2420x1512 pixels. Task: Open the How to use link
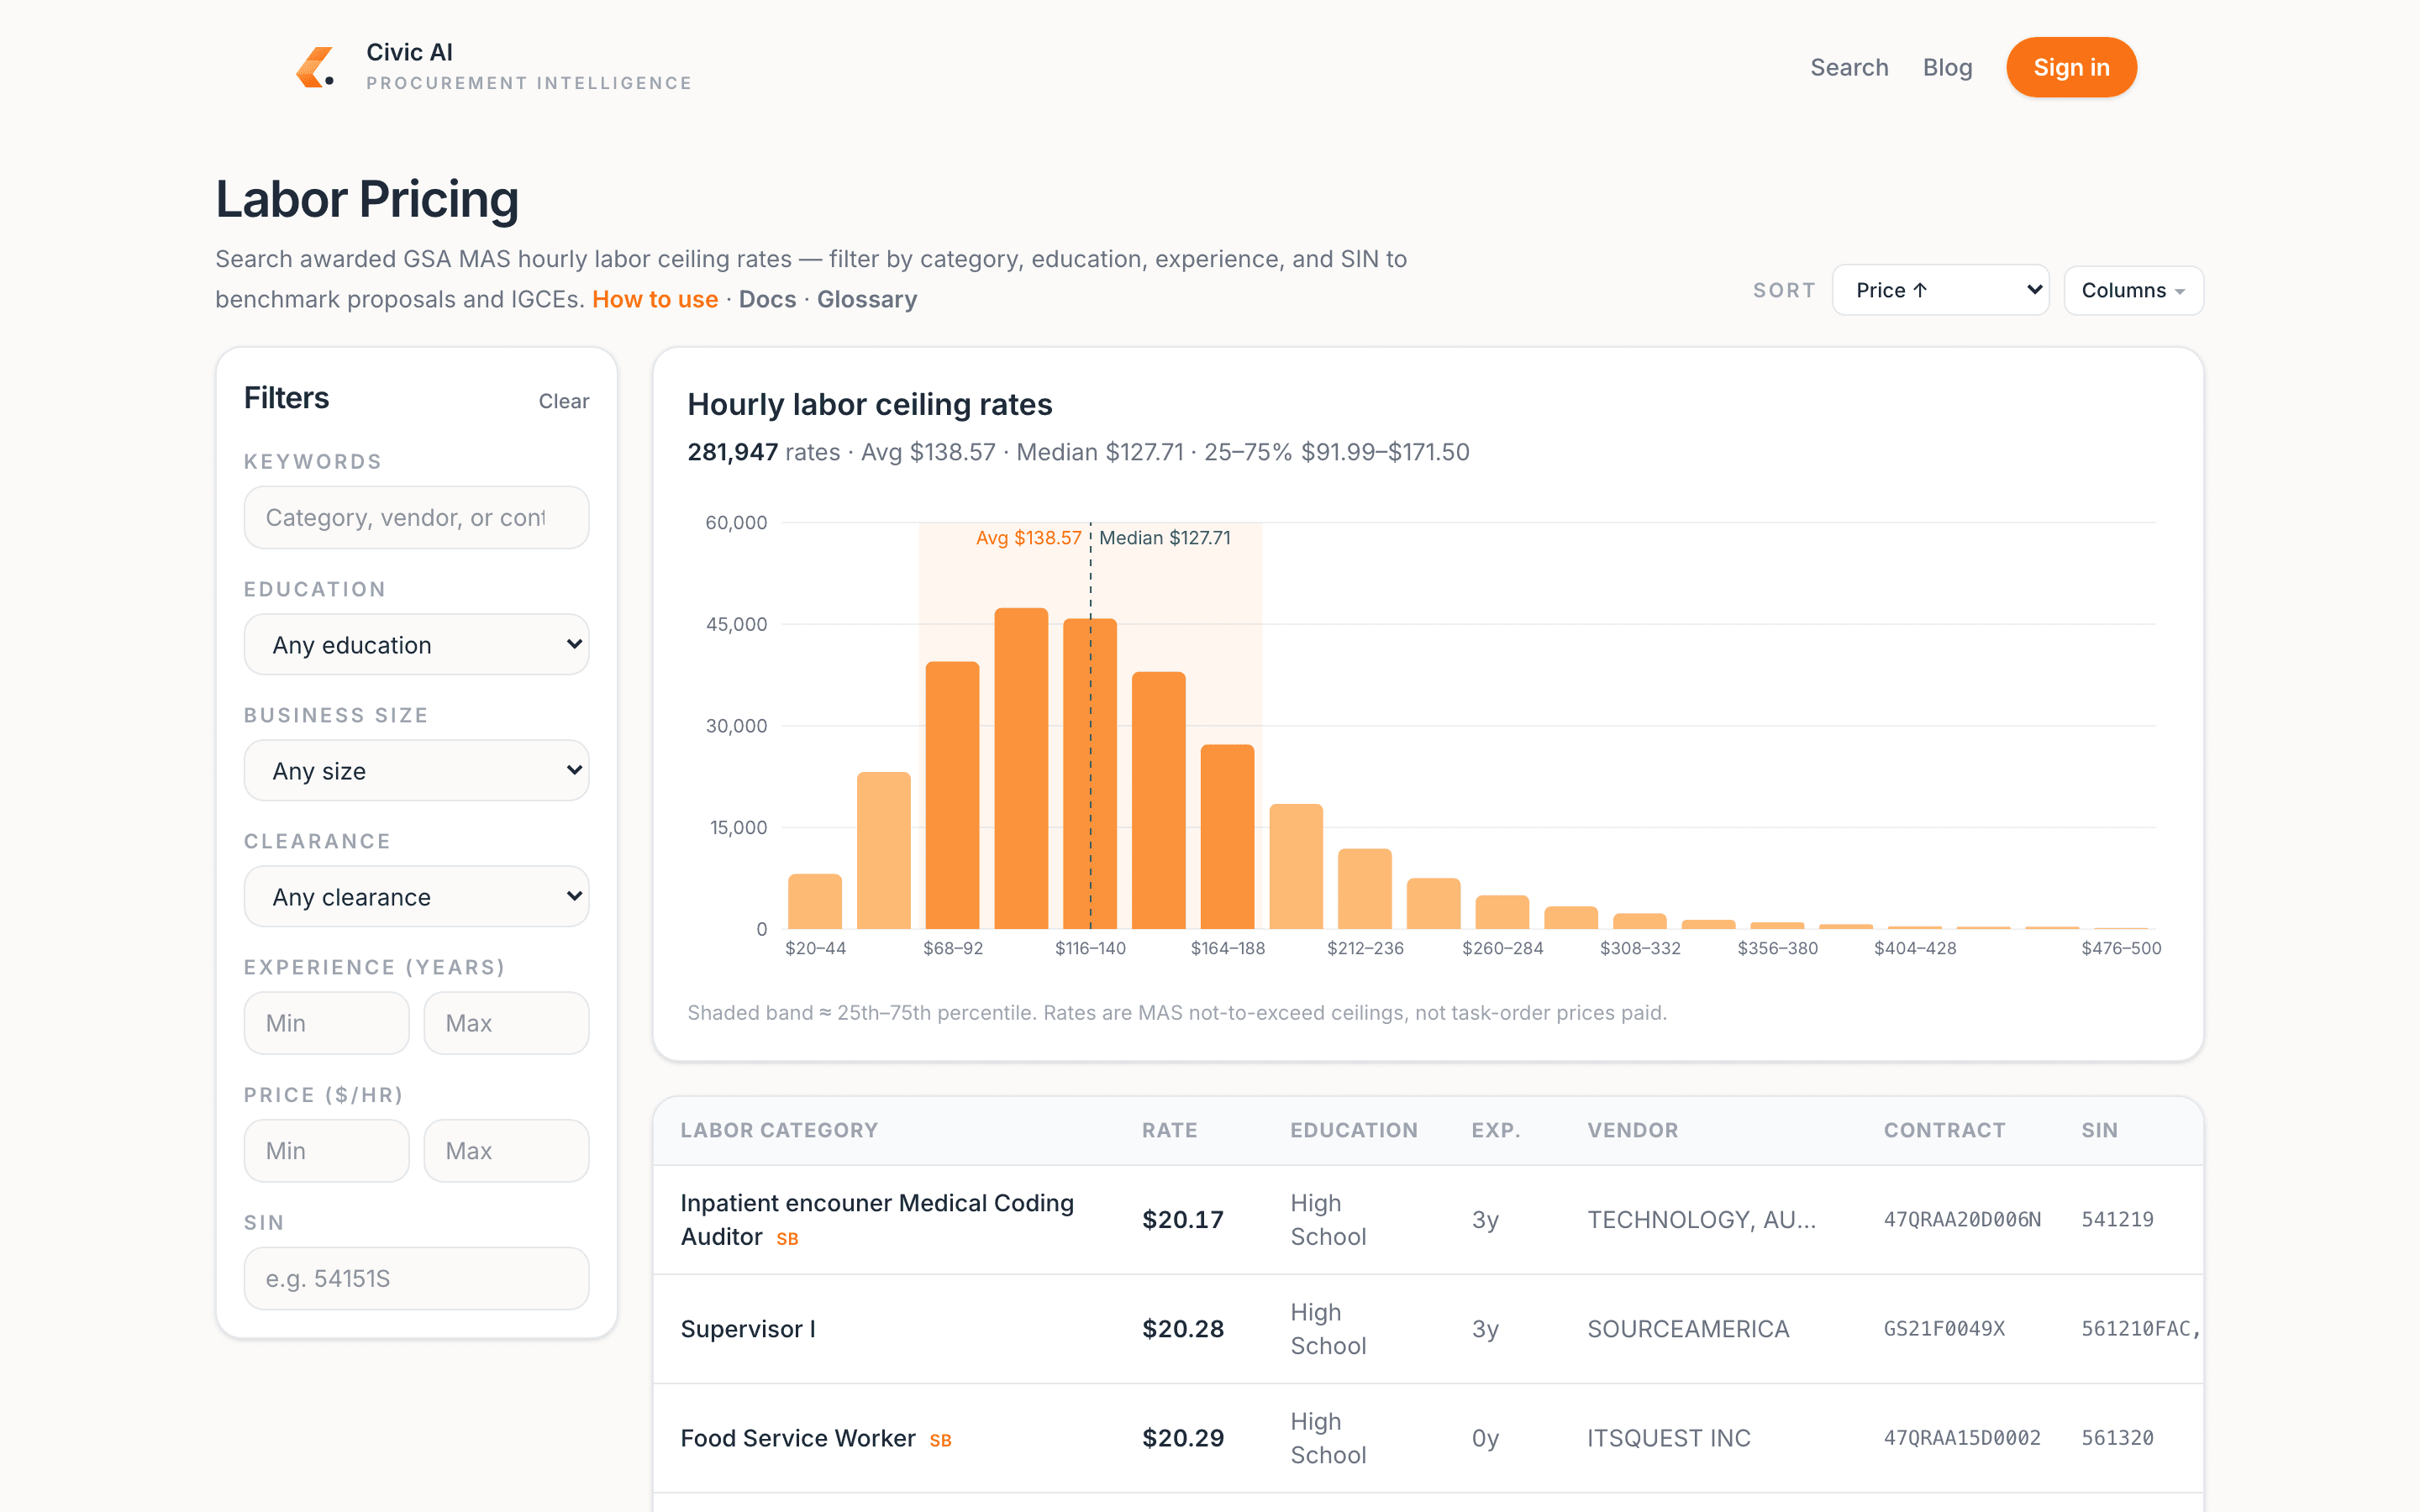point(655,299)
